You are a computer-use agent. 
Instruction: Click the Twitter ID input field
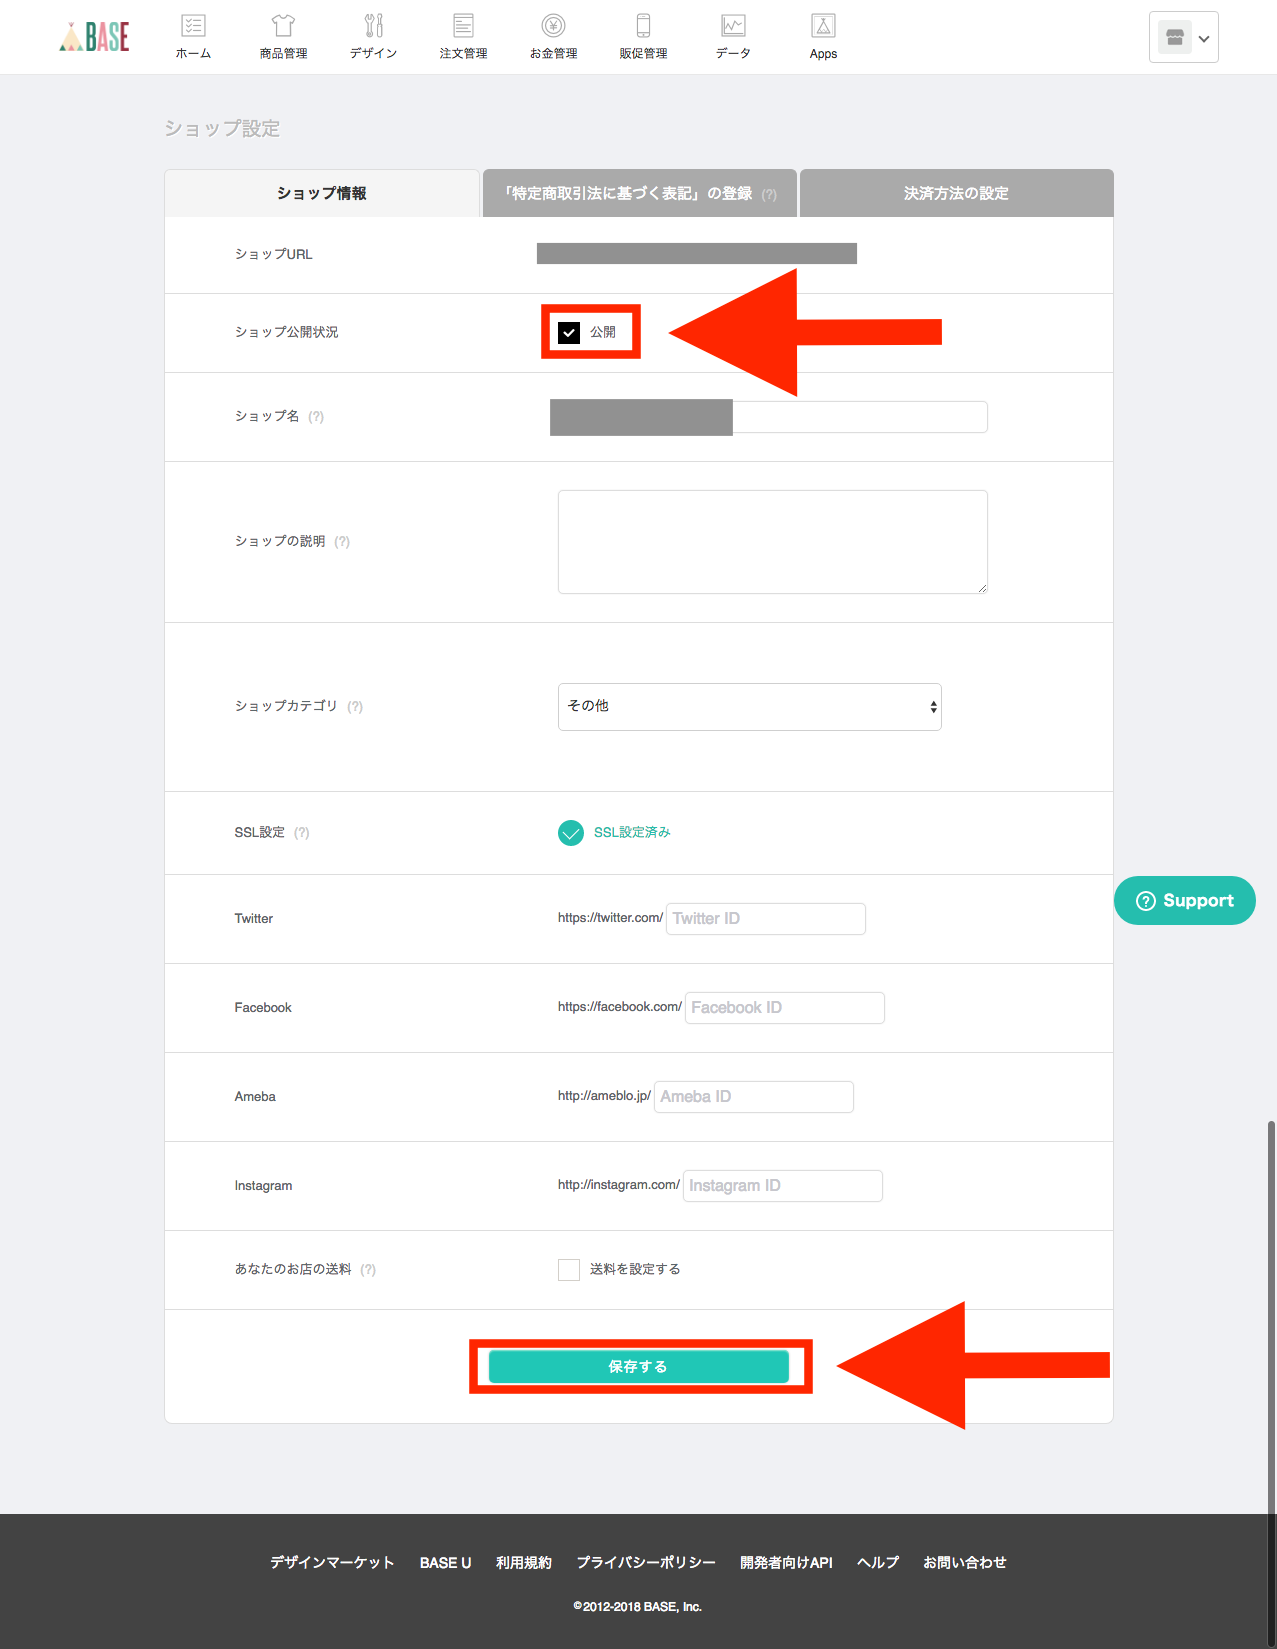765,919
